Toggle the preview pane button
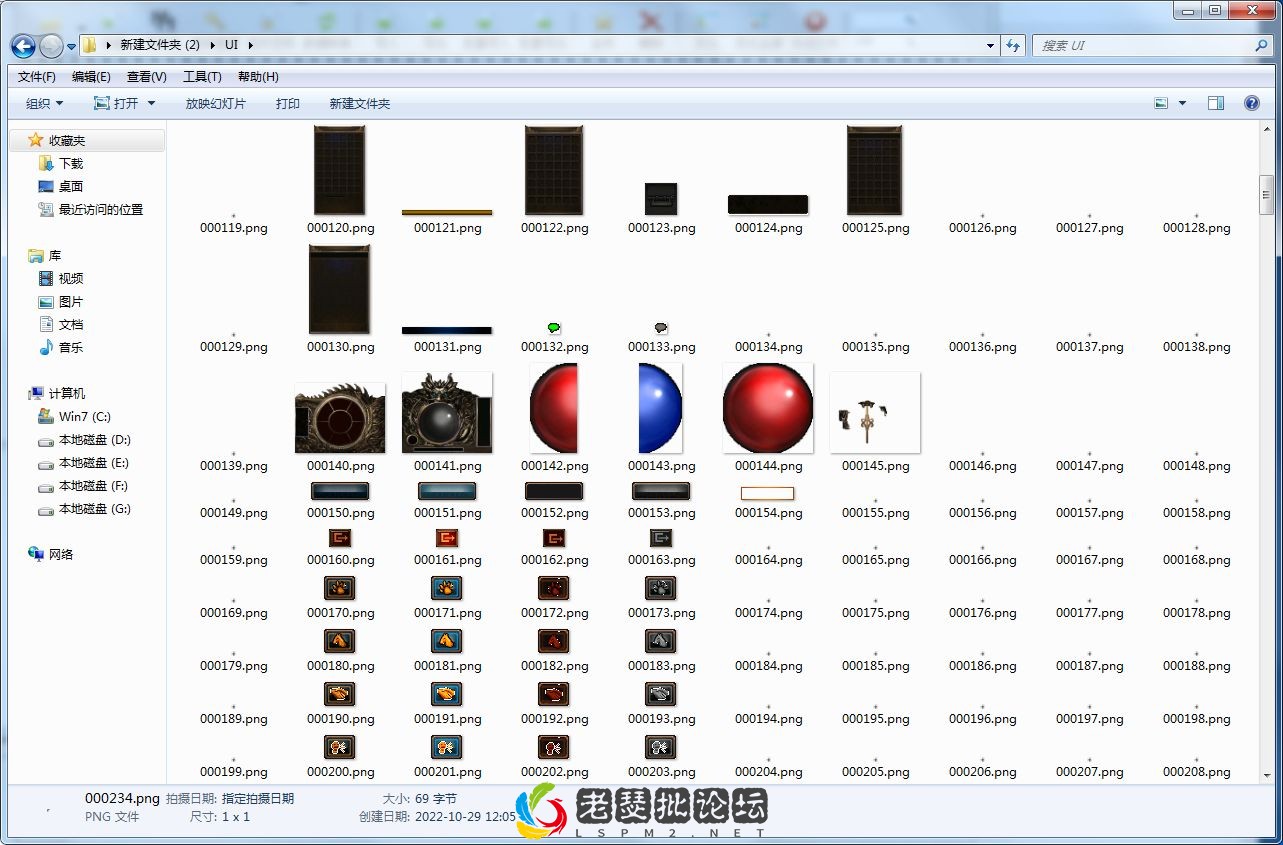This screenshot has width=1283, height=845. [x=1216, y=103]
